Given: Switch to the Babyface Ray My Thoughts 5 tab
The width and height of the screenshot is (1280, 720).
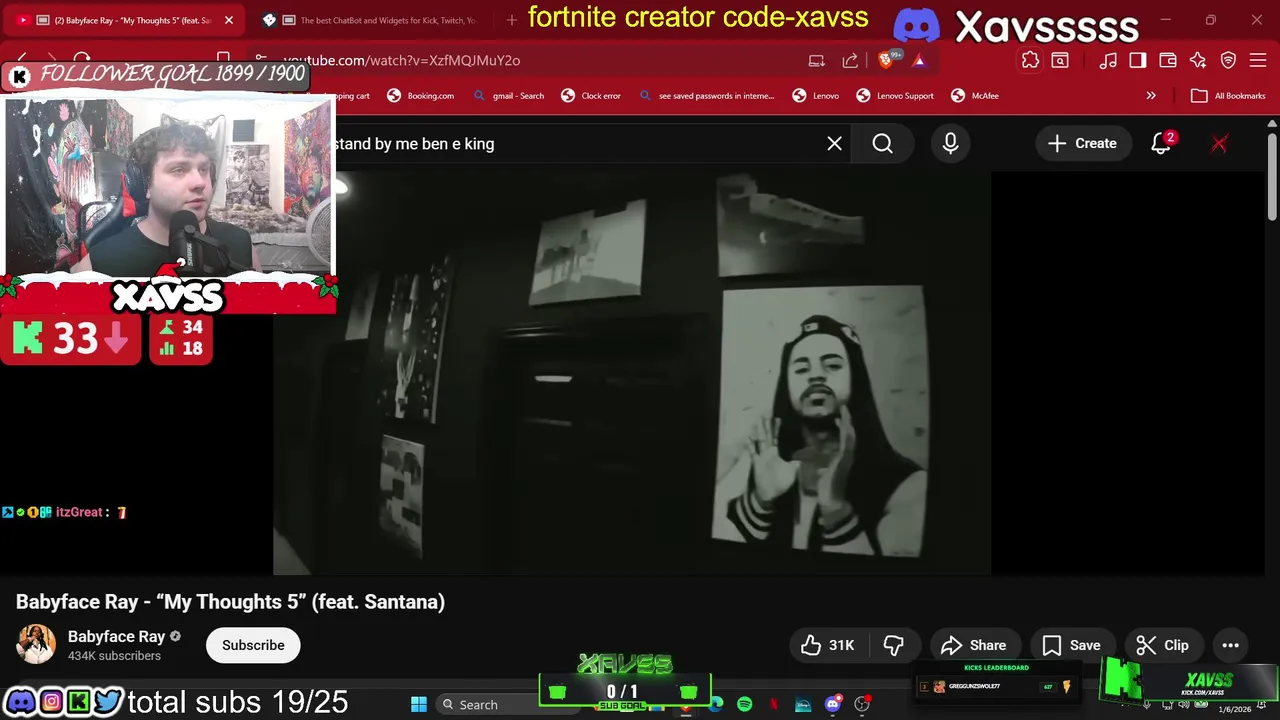Looking at the screenshot, I should tap(125, 20).
